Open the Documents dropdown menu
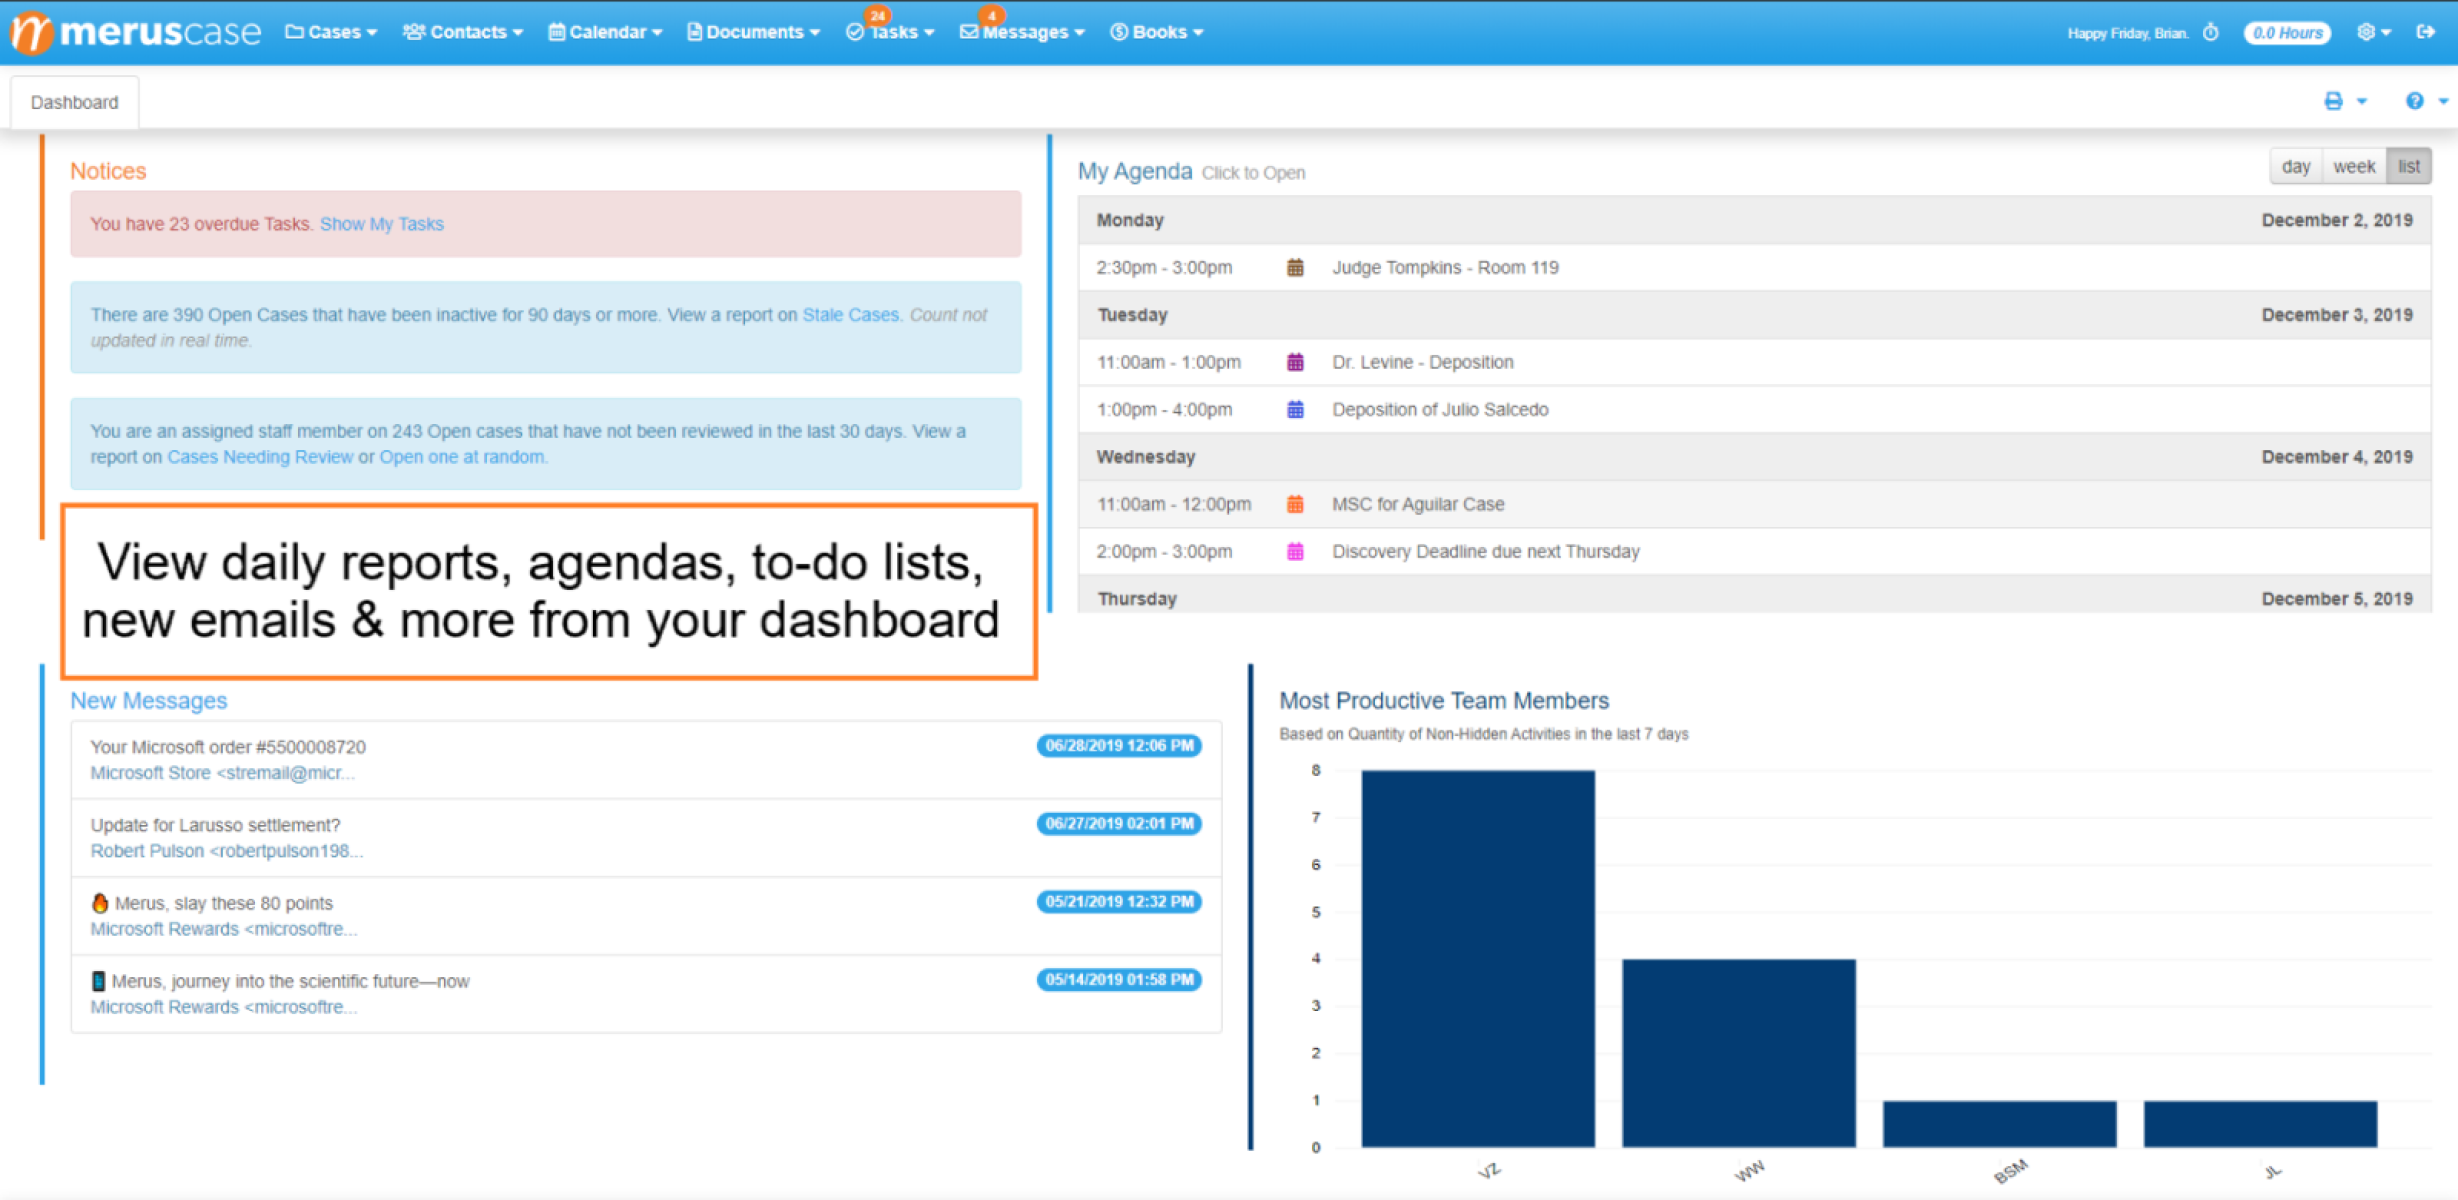The width and height of the screenshot is (2458, 1200). [x=753, y=31]
